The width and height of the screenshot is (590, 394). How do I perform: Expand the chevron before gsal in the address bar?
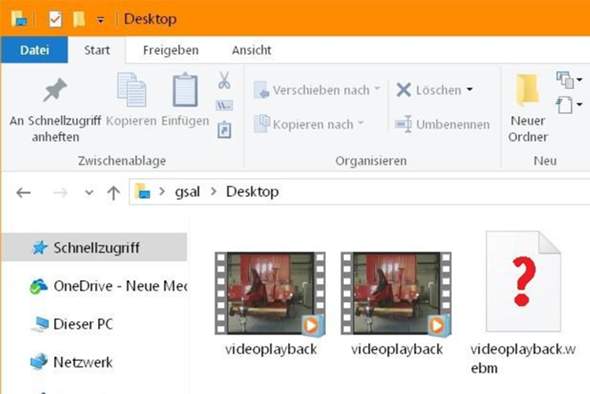[x=162, y=192]
